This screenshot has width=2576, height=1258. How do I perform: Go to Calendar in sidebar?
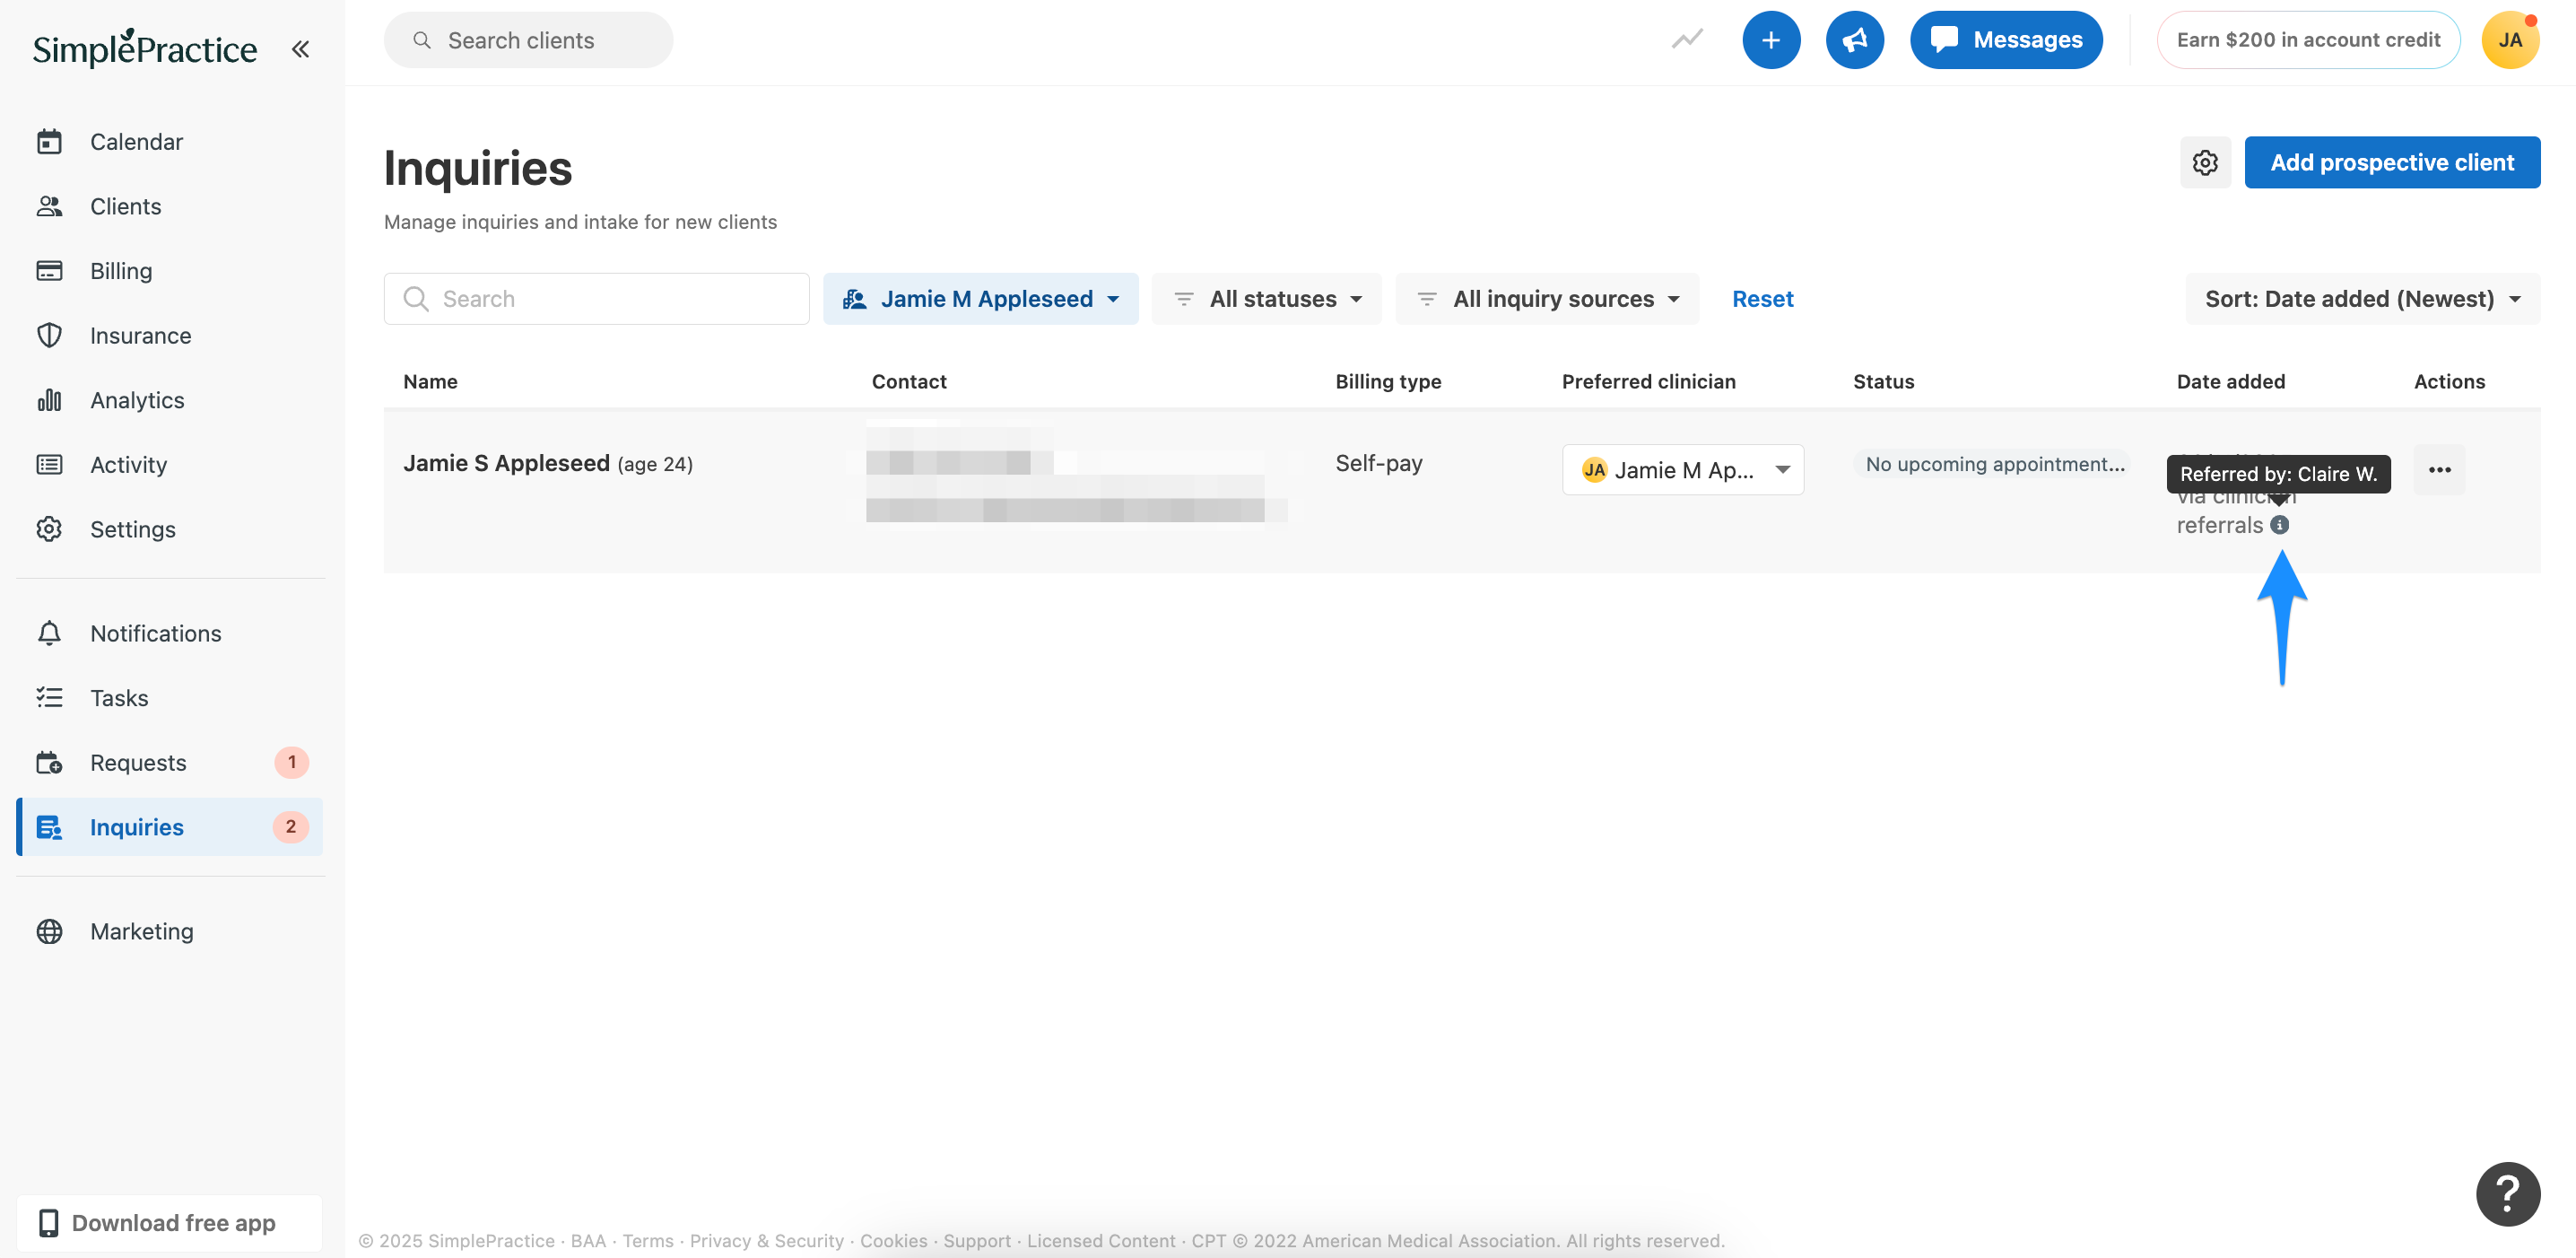click(136, 142)
